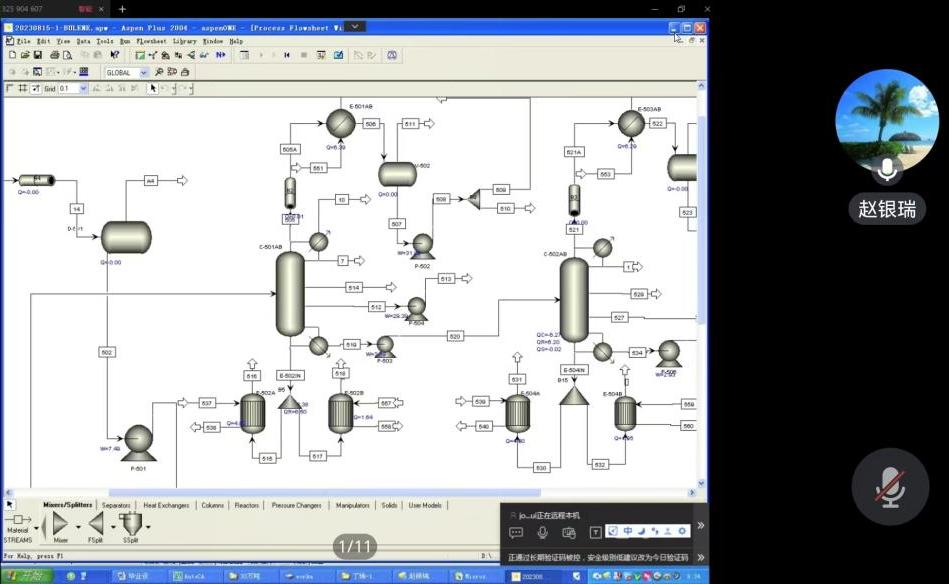Toggle the microphone mute button
The height and width of the screenshot is (584, 949).
tap(889, 487)
